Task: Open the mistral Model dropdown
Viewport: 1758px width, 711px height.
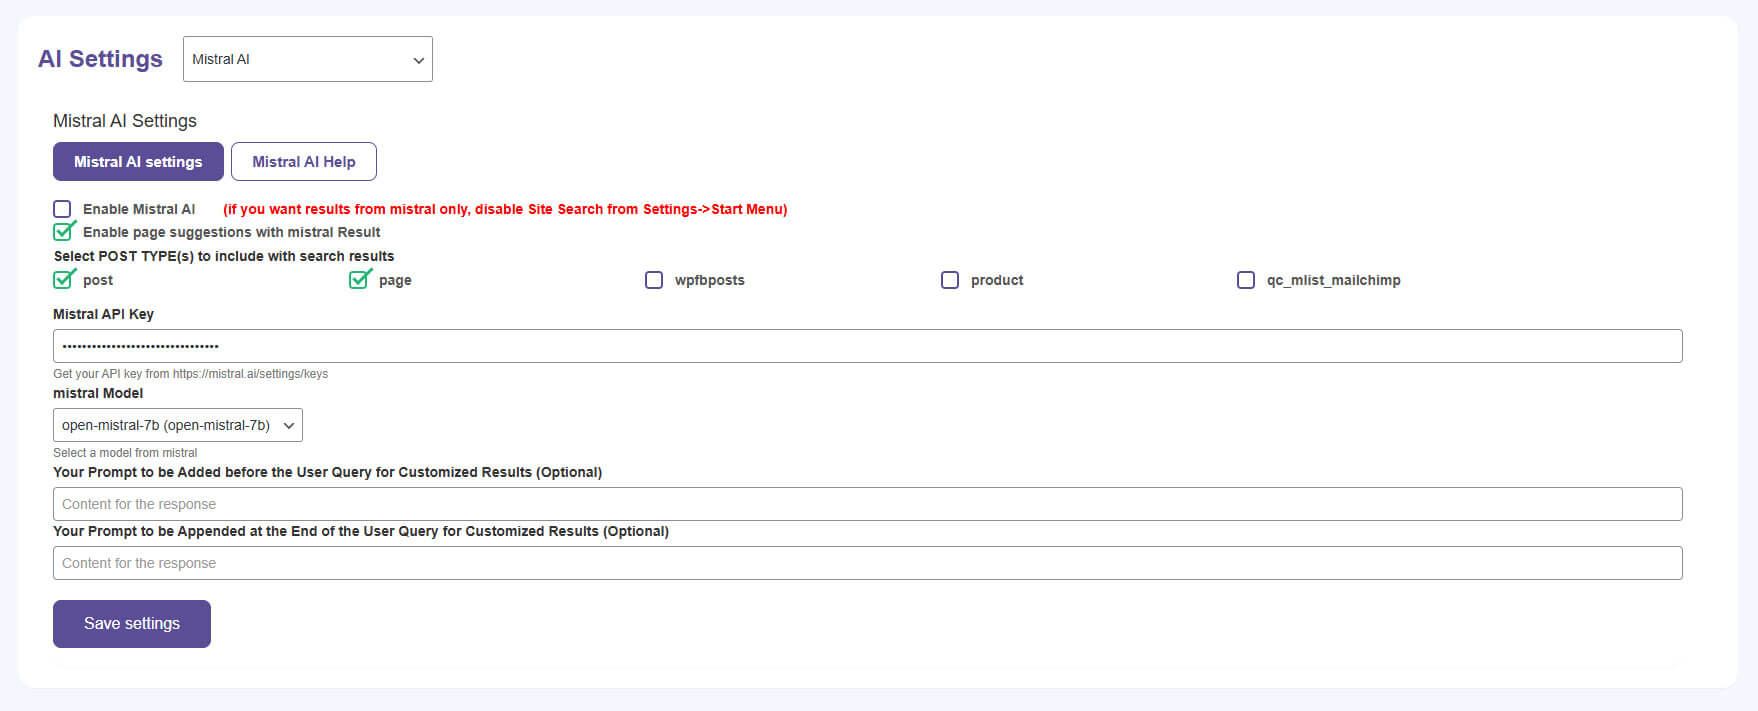Action: (178, 425)
